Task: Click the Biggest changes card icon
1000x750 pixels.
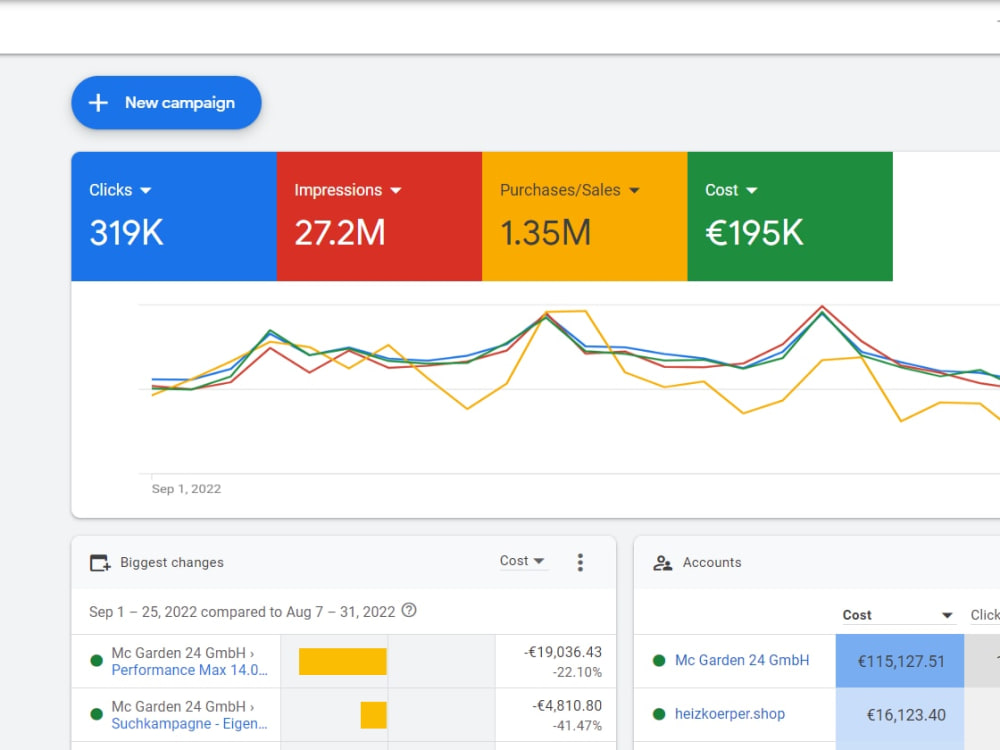Action: 100,562
